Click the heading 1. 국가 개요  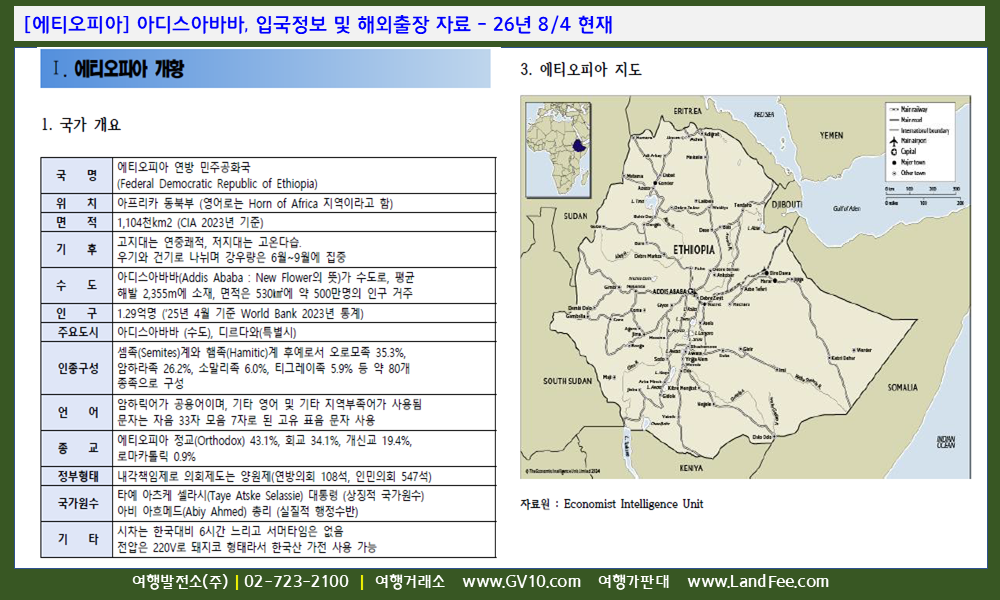81,124
